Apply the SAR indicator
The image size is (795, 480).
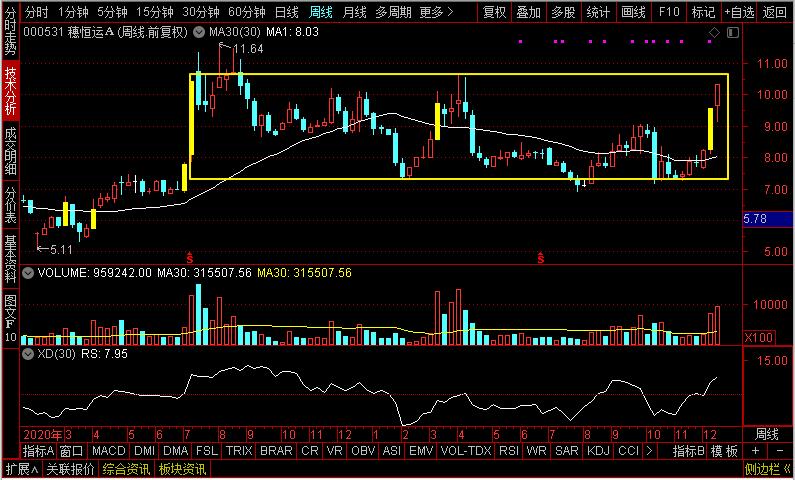566,451
